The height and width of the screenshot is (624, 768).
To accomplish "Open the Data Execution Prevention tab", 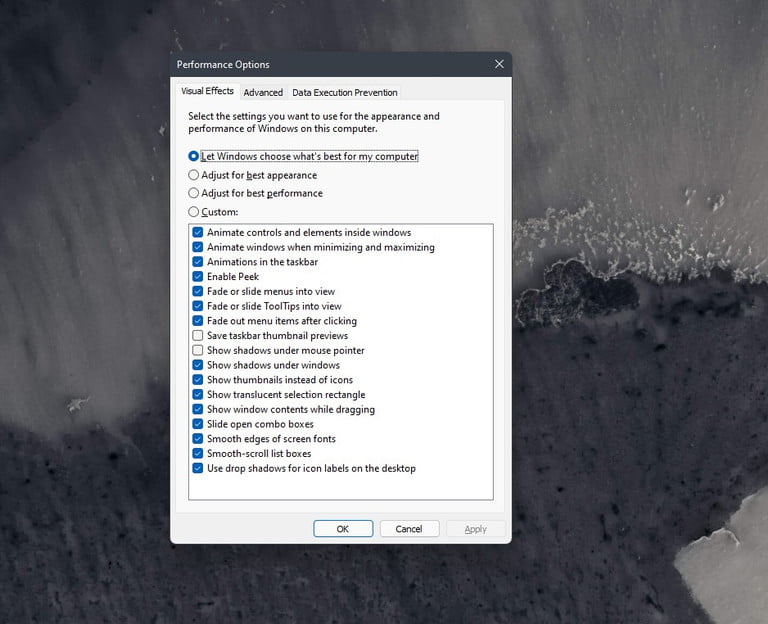I will pyautogui.click(x=344, y=93).
